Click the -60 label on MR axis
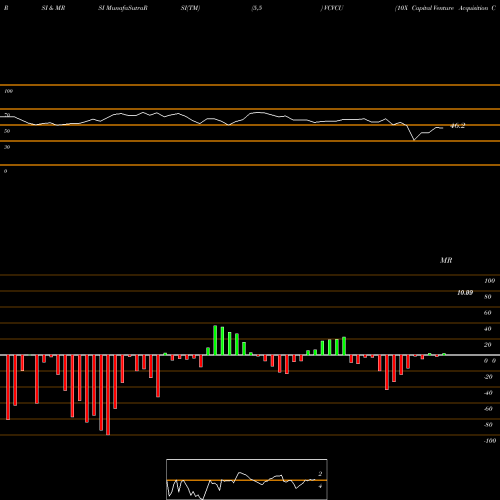The width and height of the screenshot is (500, 500). tap(488, 409)
